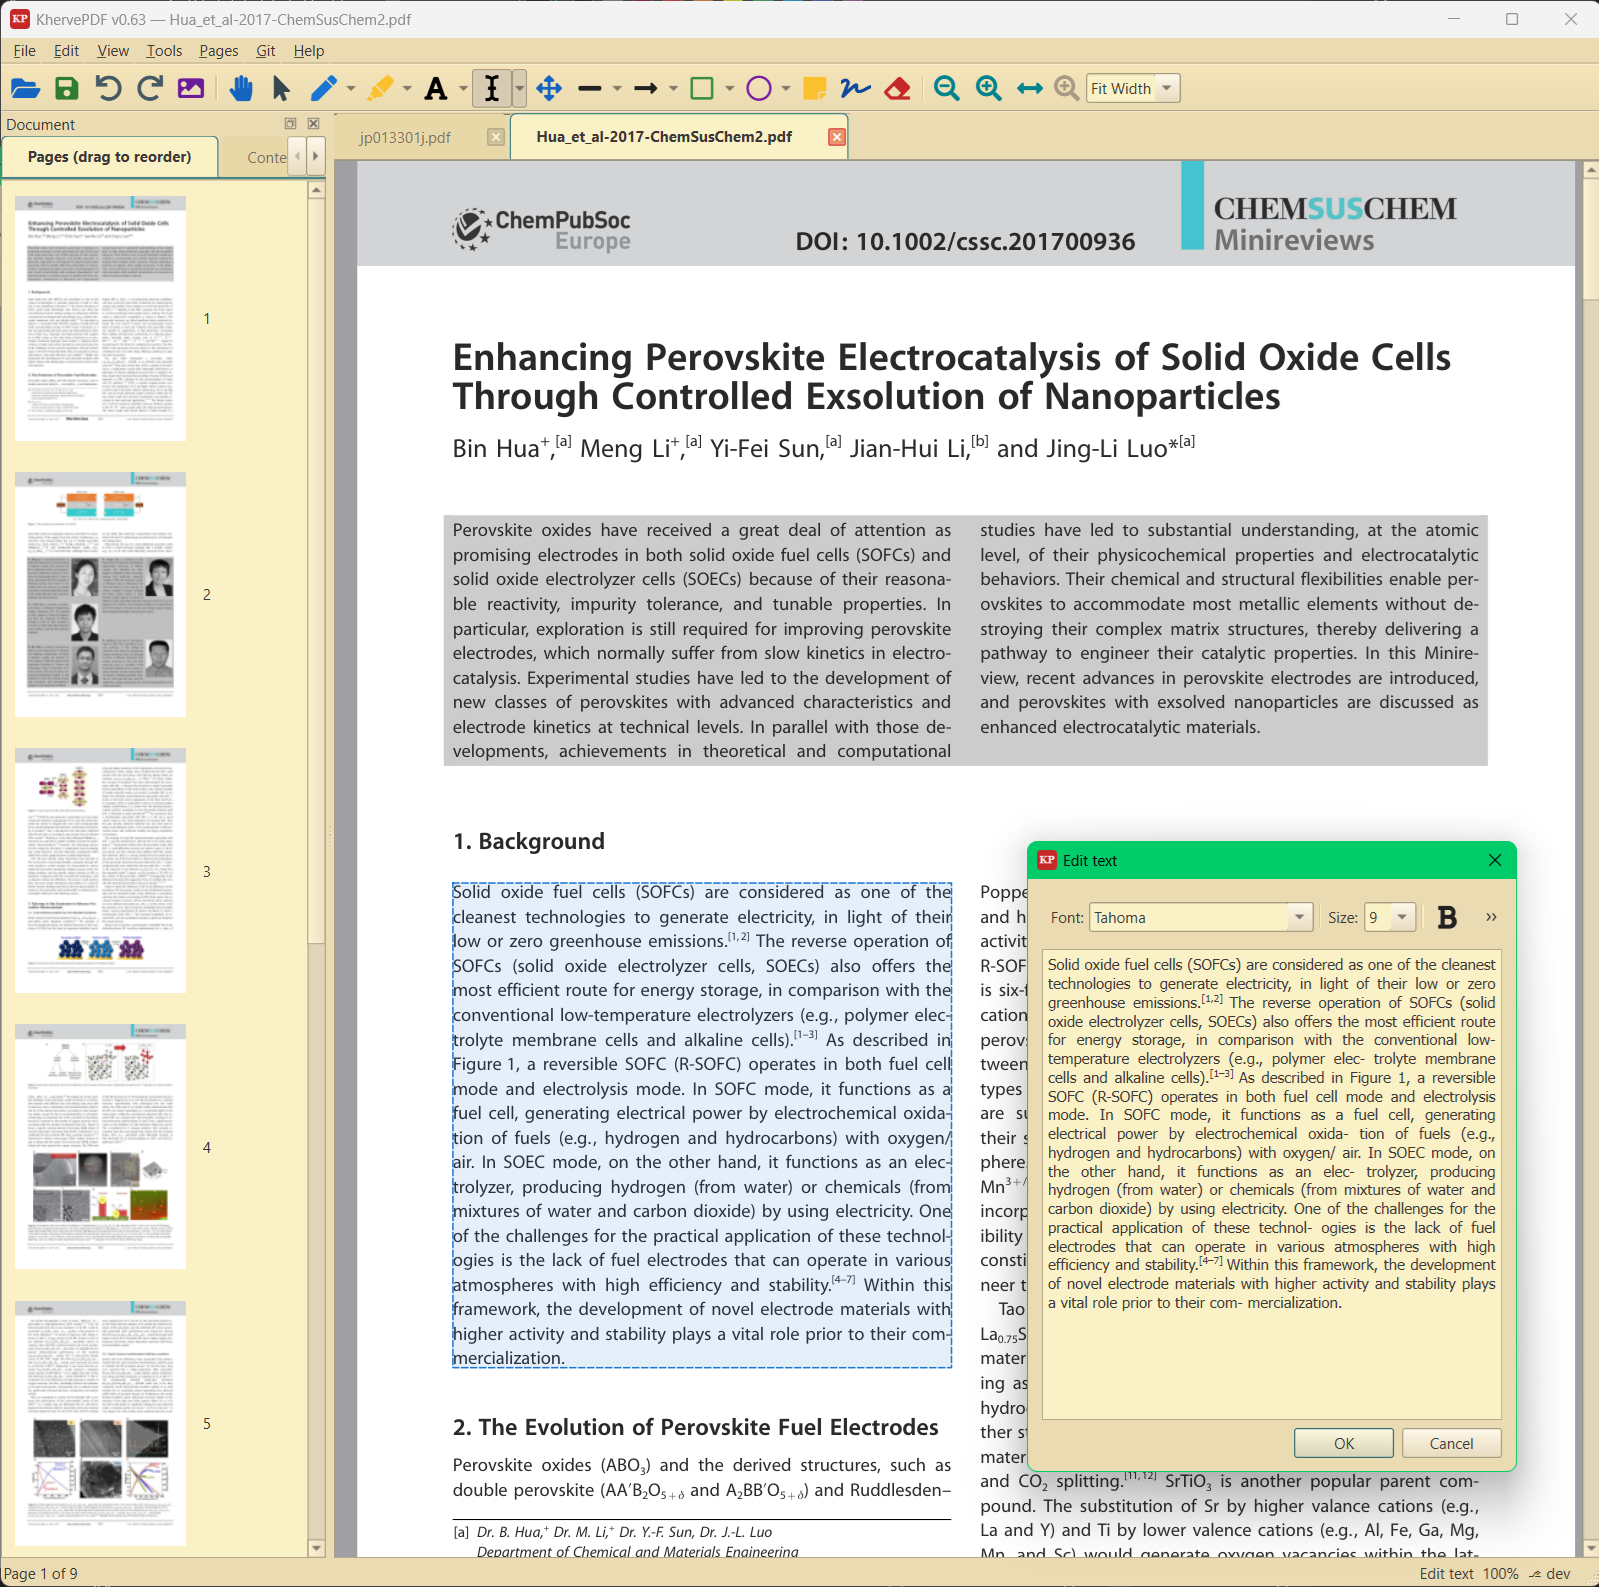This screenshot has width=1599, height=1587.
Task: Click the Insert image icon
Action: tap(191, 88)
